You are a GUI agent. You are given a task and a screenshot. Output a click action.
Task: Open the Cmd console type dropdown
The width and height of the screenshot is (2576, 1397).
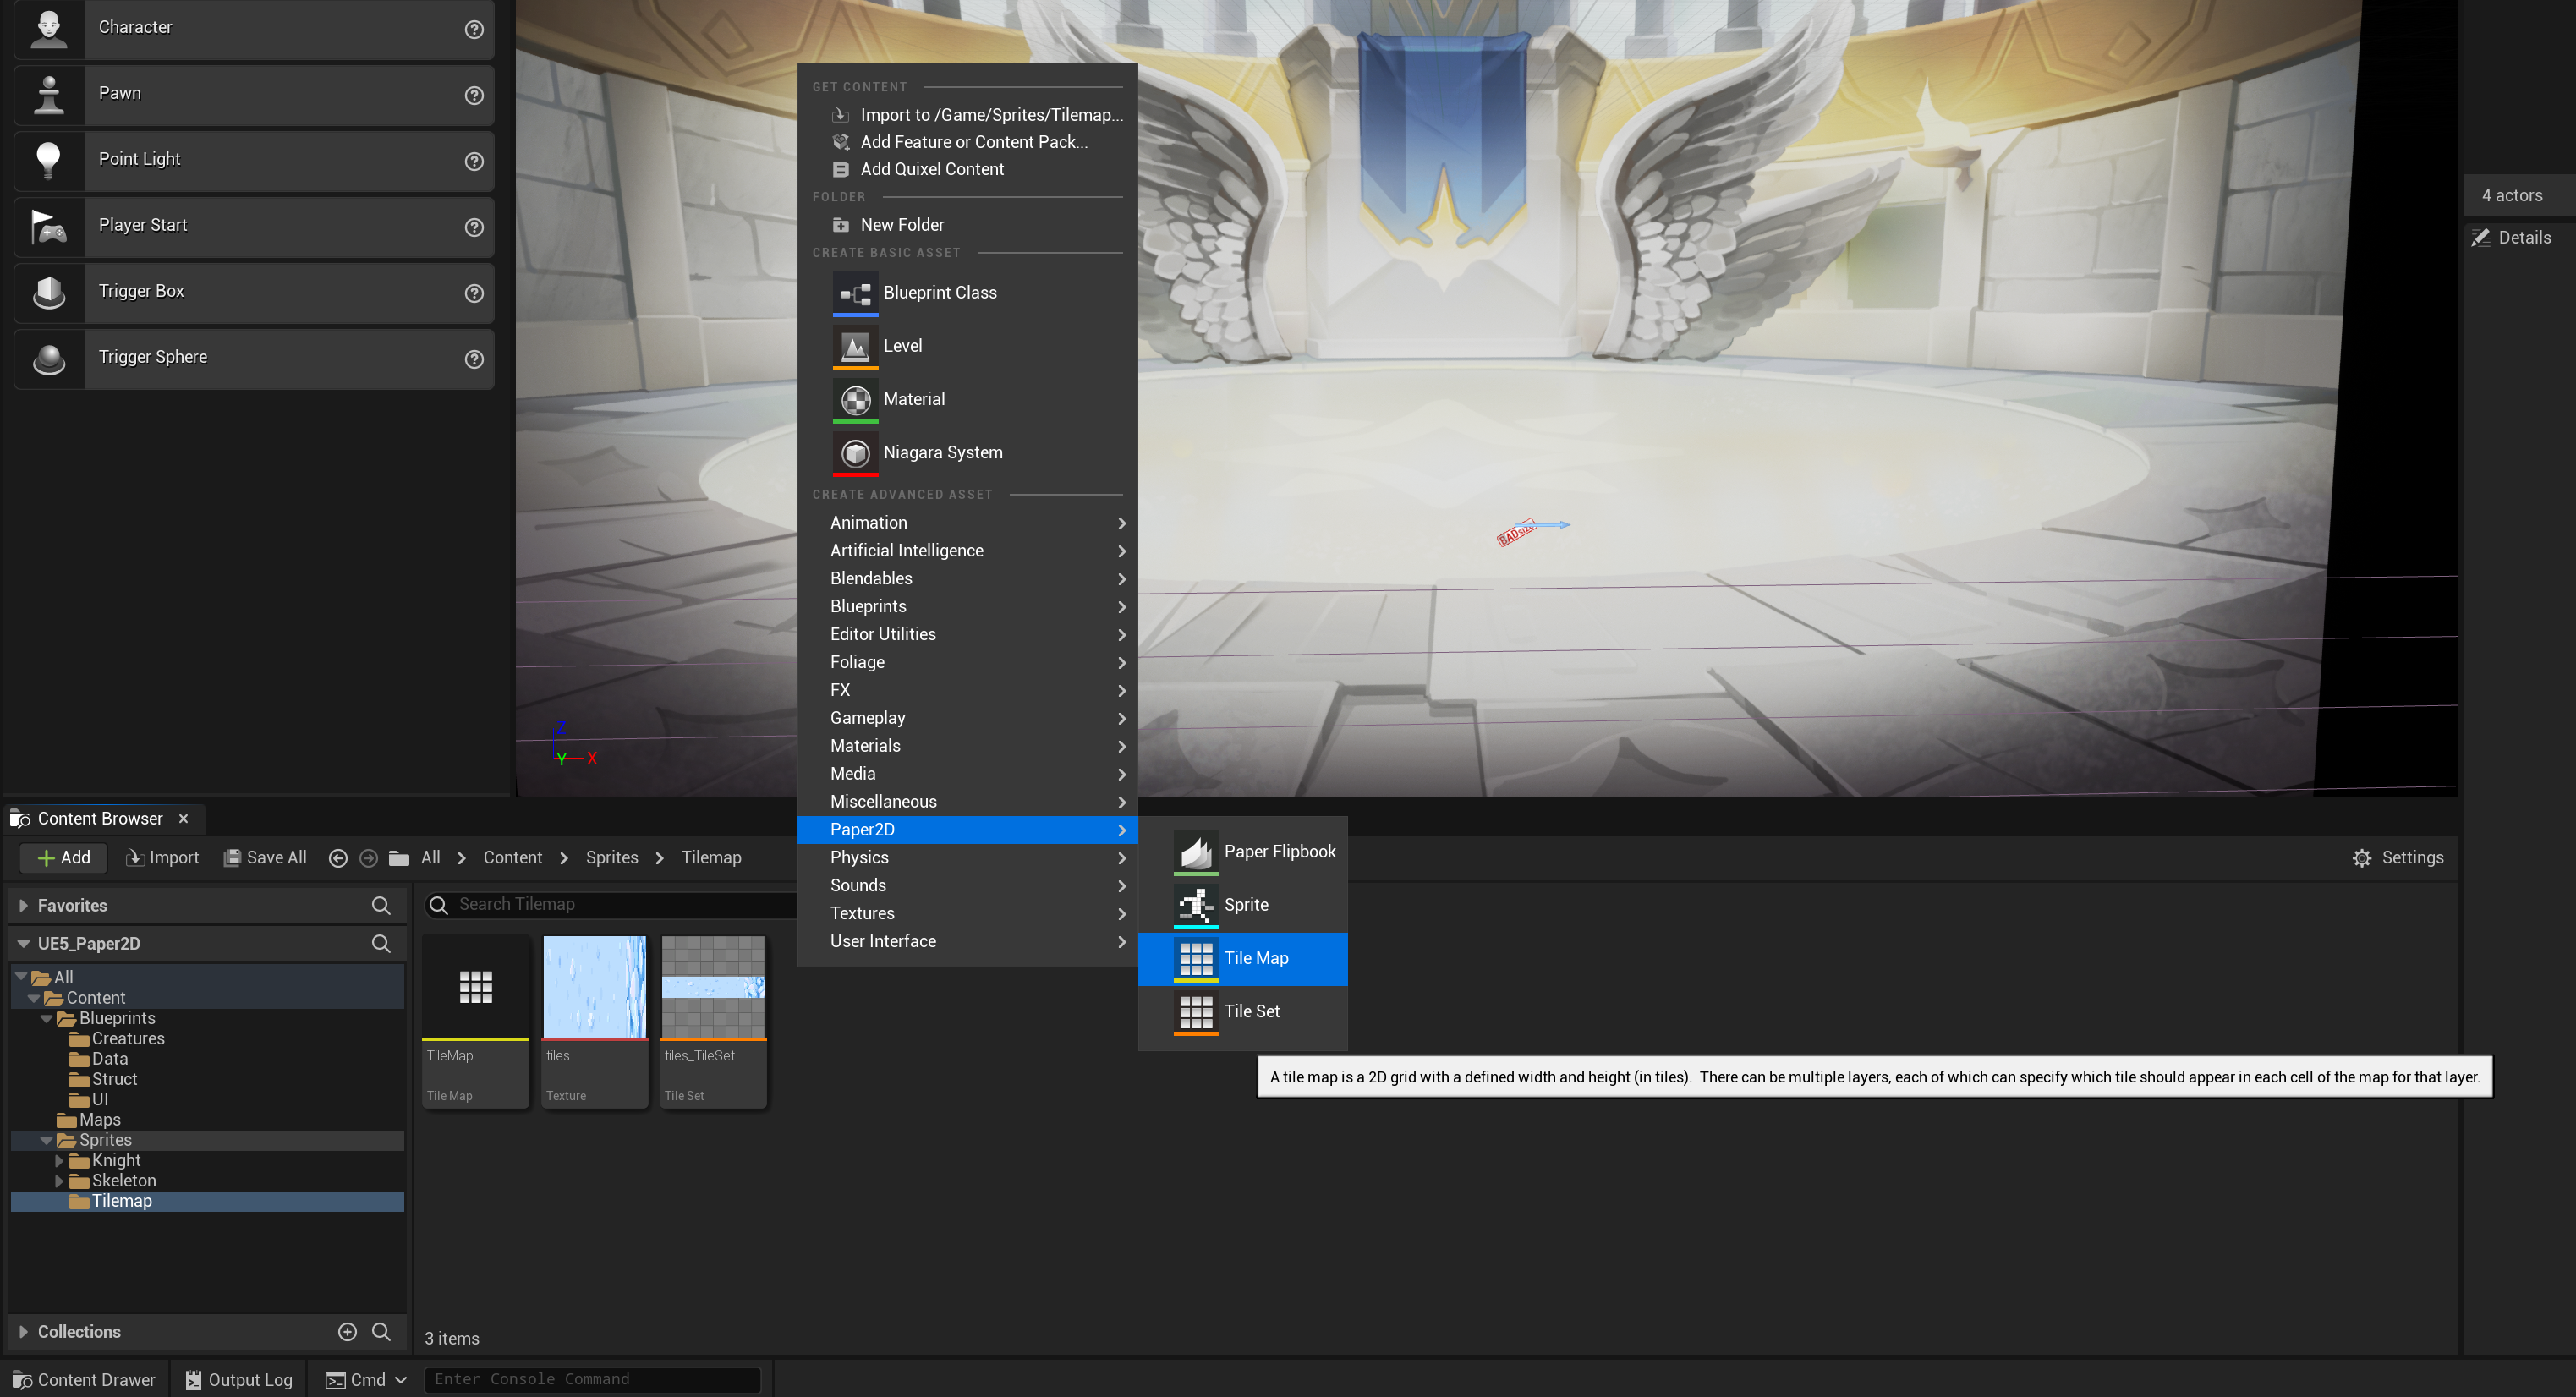click(366, 1380)
